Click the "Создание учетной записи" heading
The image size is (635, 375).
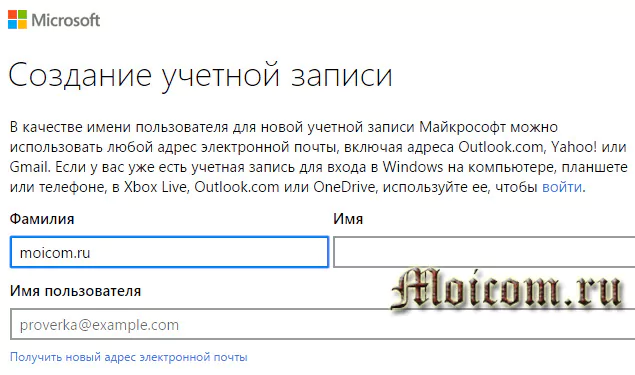point(200,76)
